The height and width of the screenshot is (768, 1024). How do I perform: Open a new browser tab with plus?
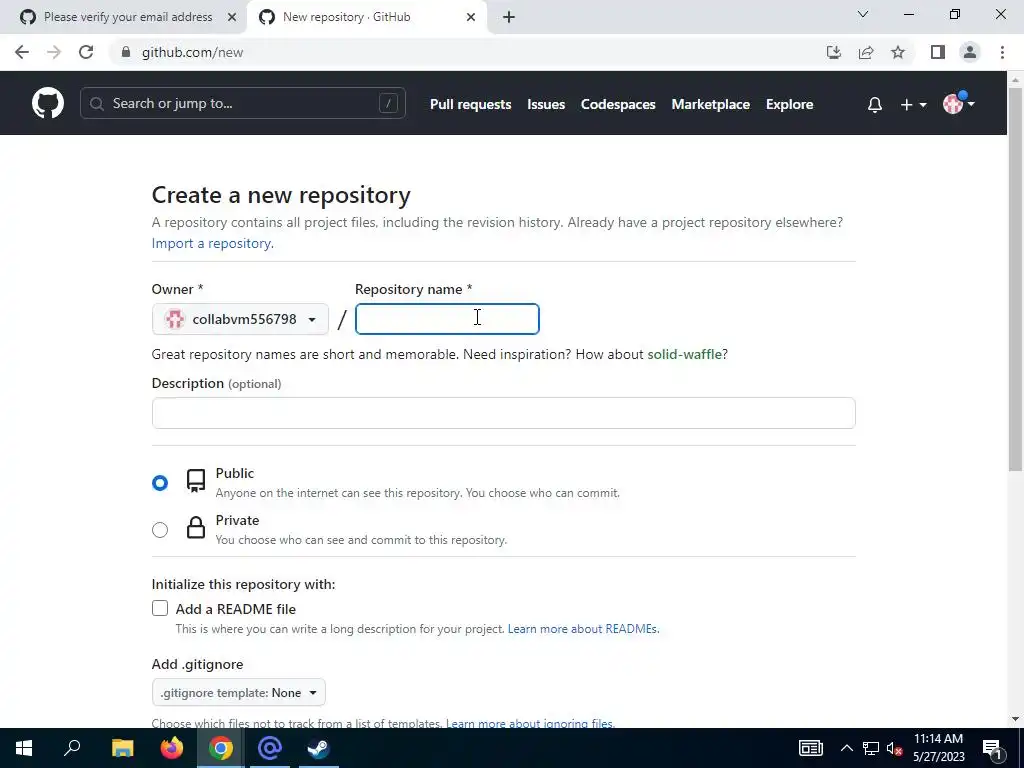509,17
